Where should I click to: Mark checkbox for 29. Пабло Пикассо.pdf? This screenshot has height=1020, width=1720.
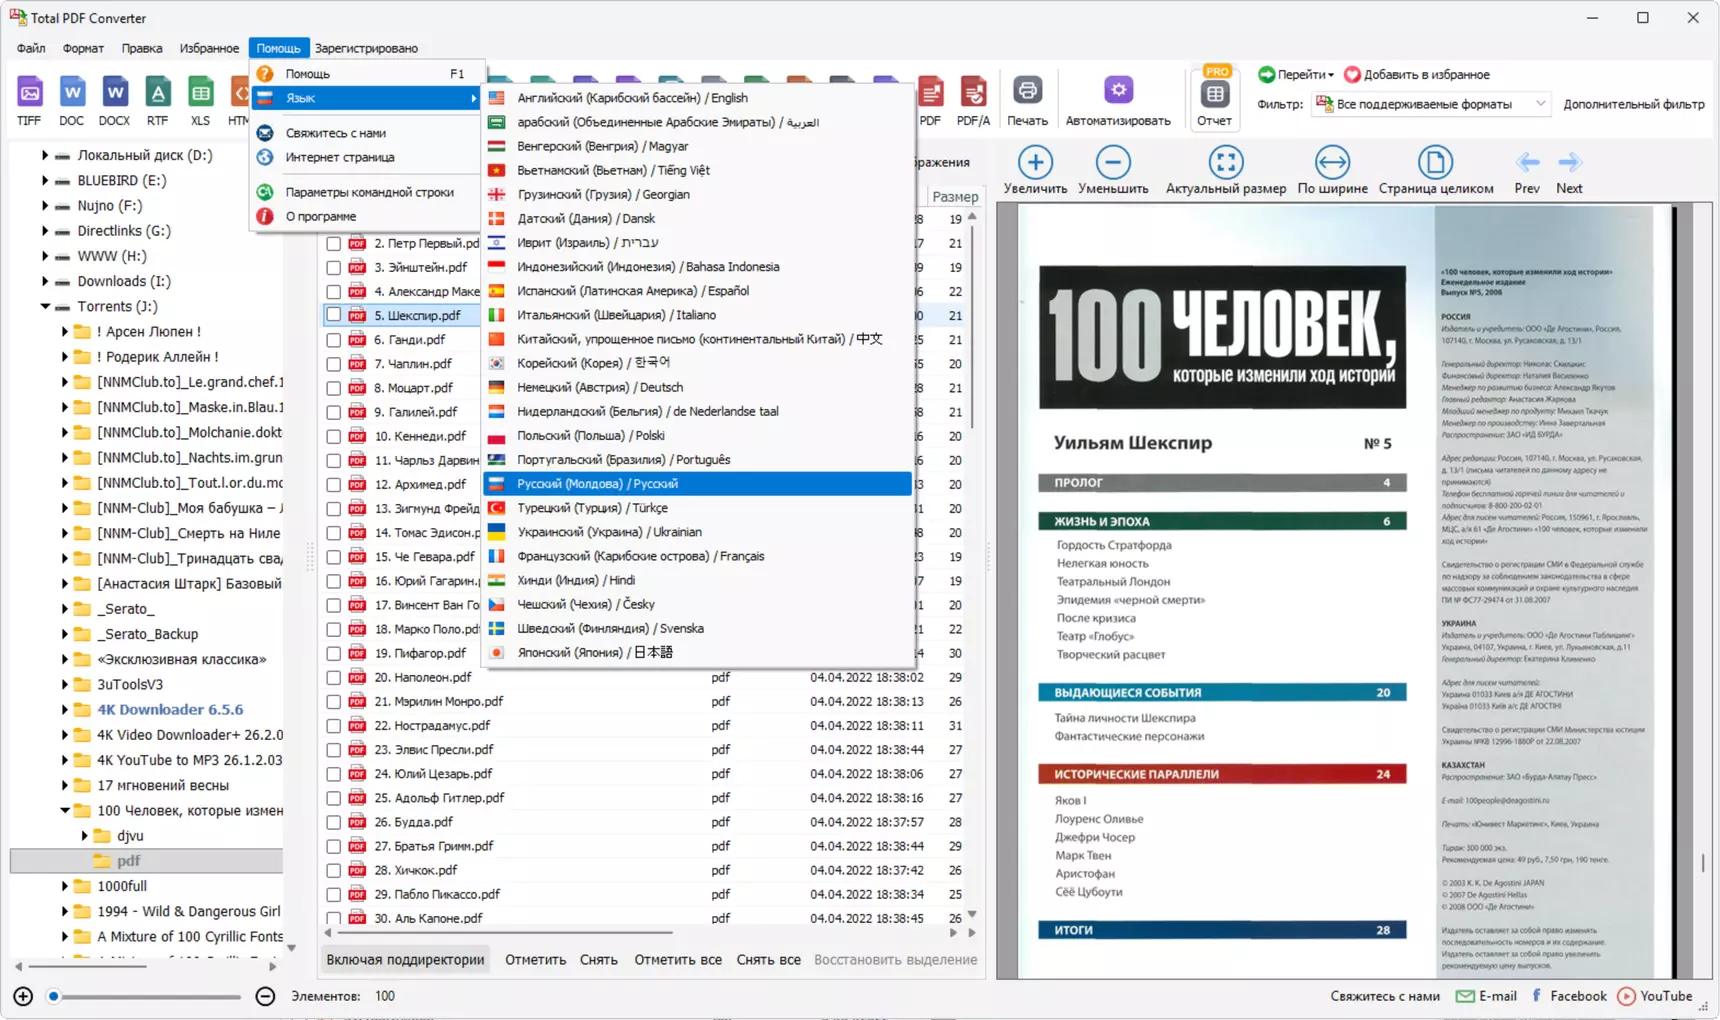coord(333,894)
